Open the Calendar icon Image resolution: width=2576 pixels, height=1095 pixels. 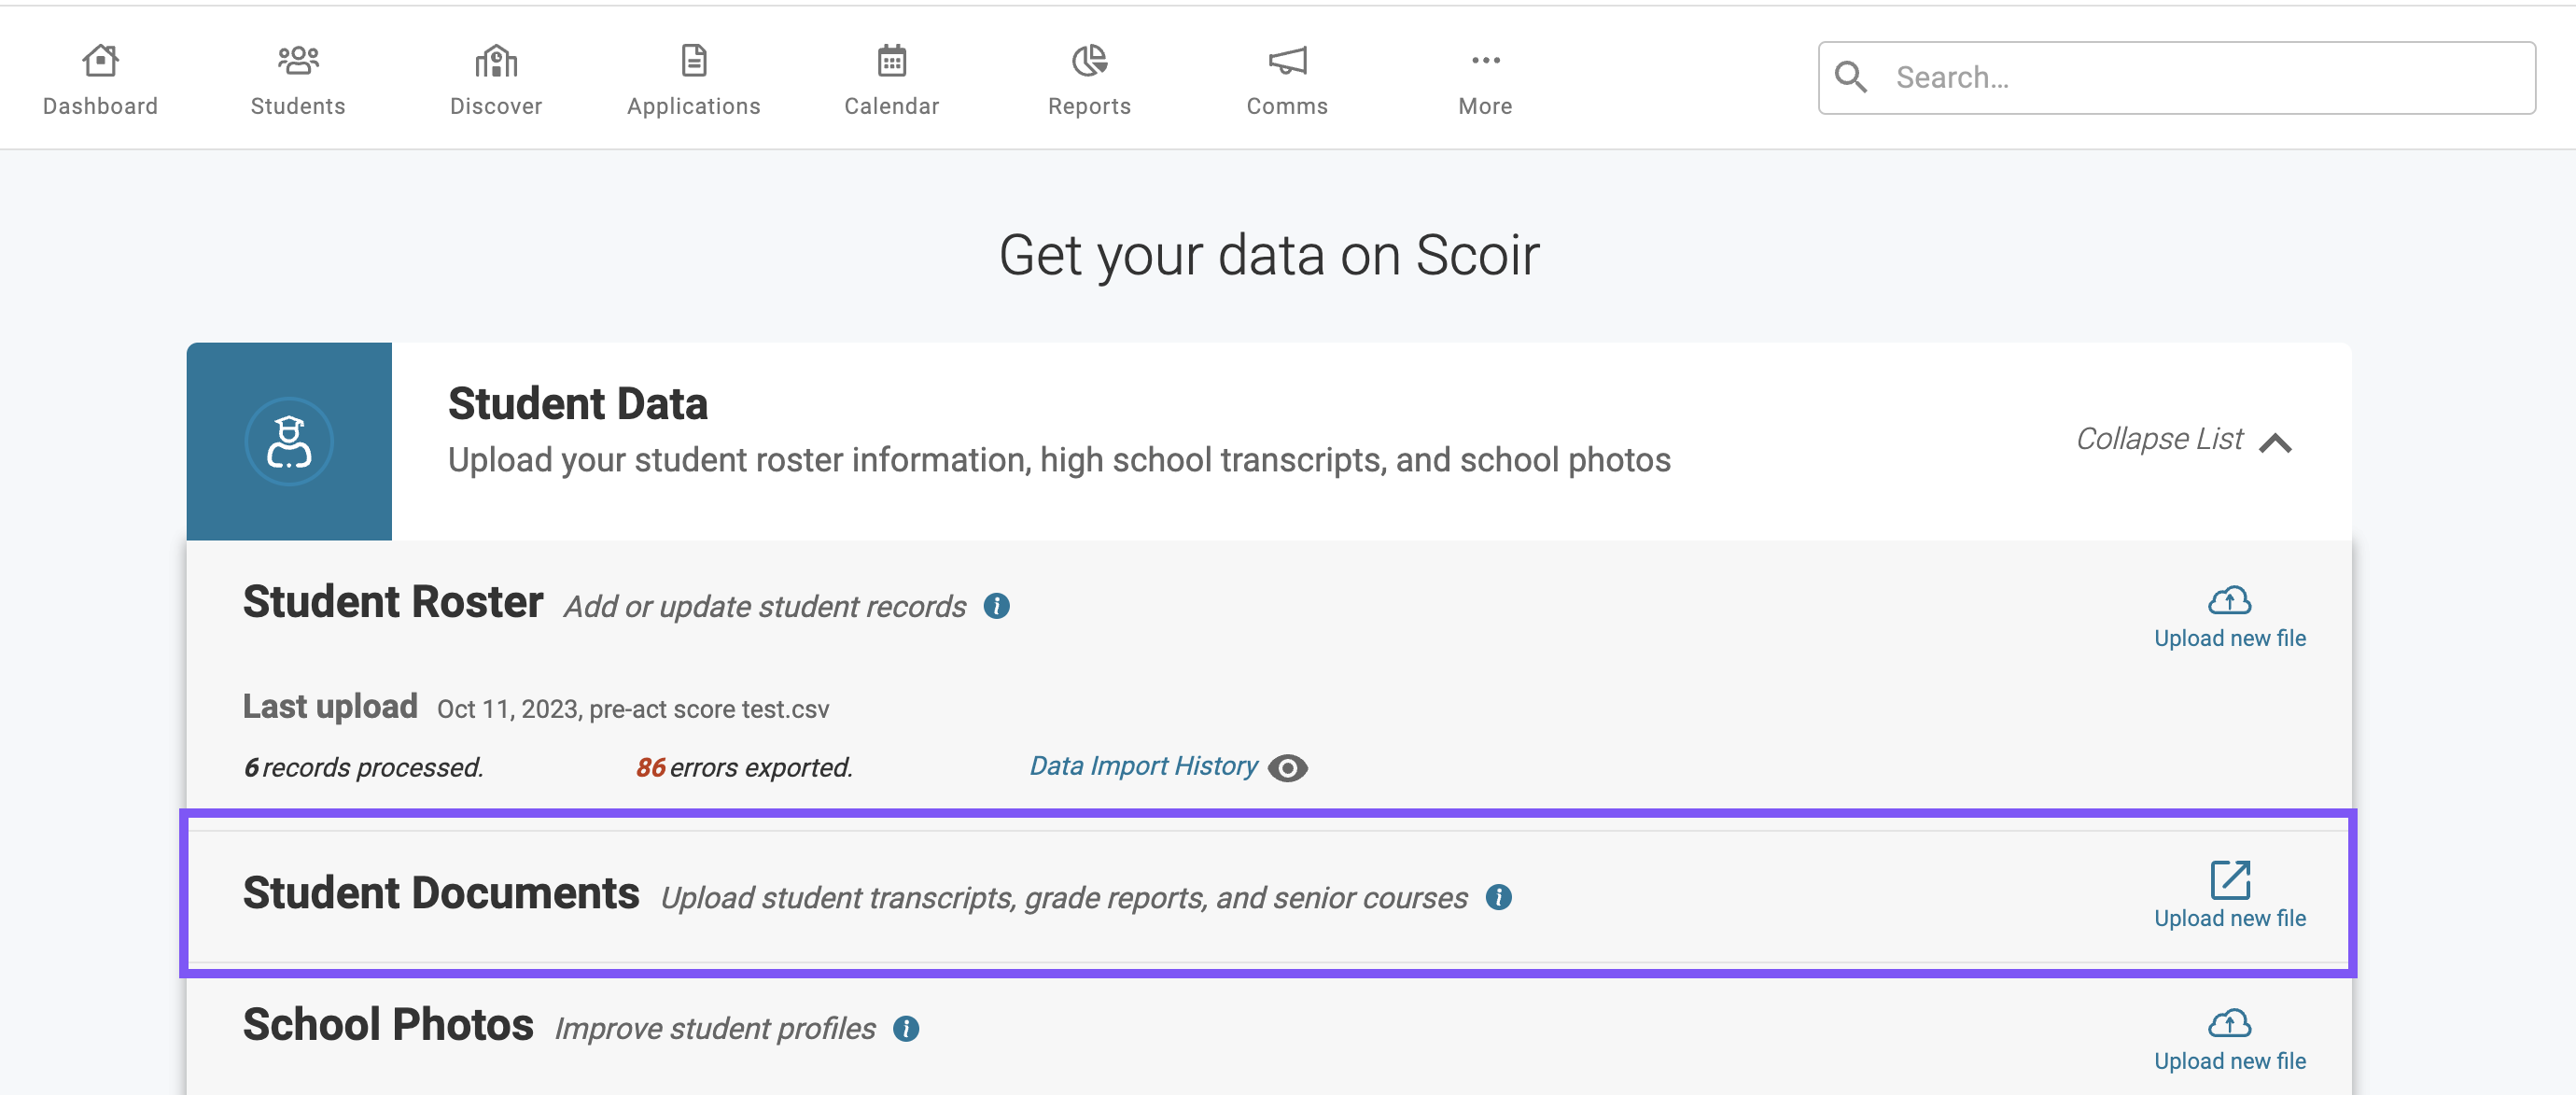892,61
